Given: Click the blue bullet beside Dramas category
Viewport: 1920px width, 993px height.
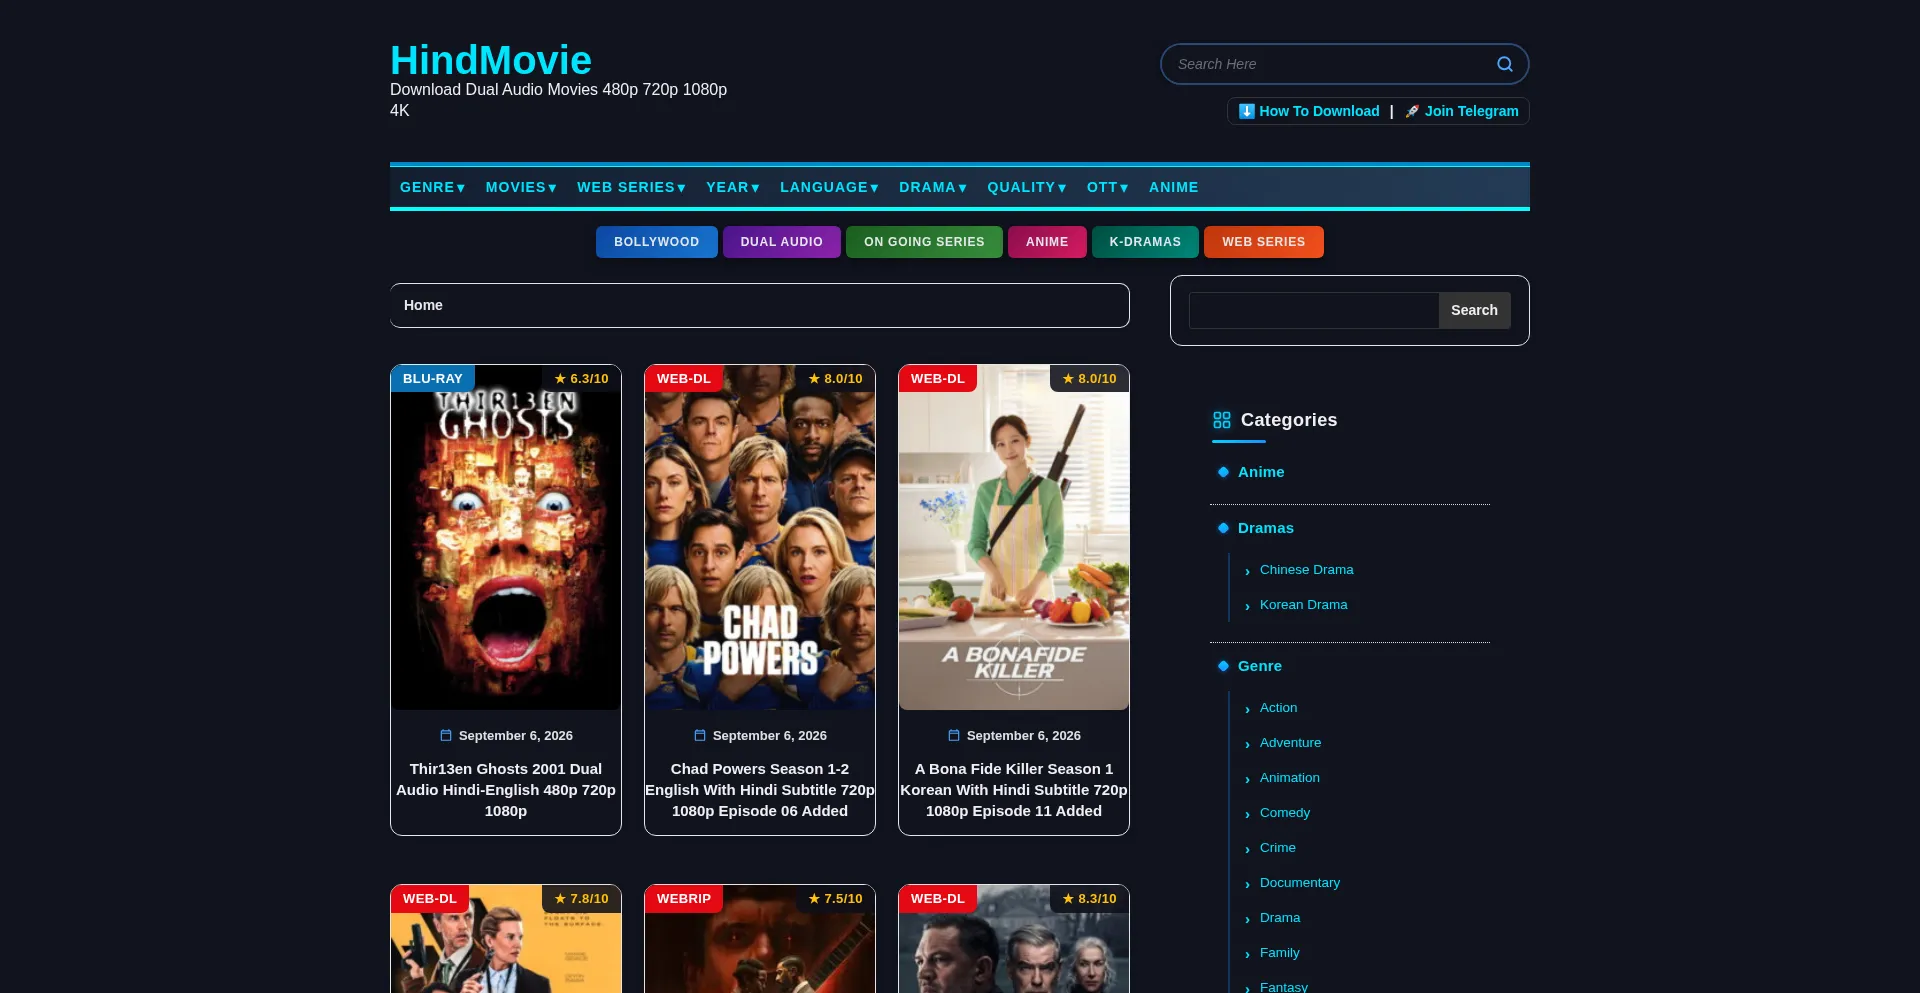Looking at the screenshot, I should [x=1223, y=528].
